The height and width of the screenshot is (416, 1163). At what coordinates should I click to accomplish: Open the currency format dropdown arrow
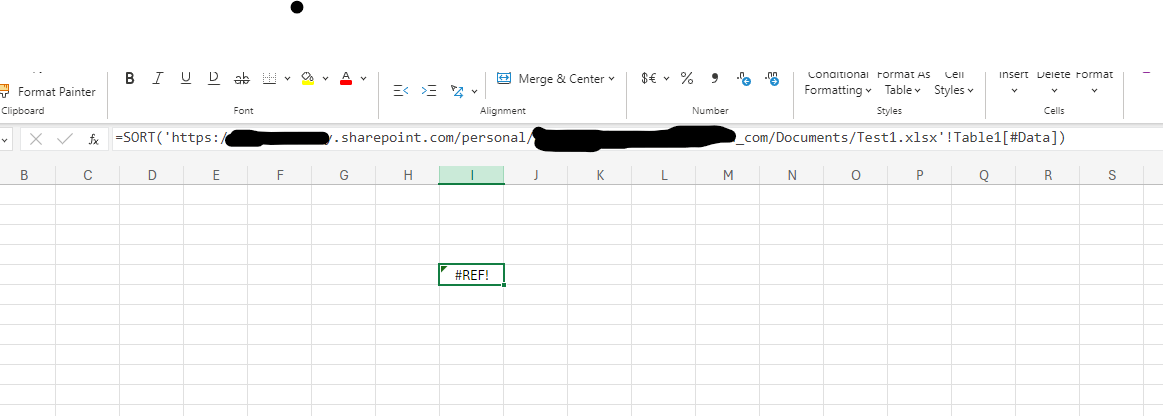[666, 79]
